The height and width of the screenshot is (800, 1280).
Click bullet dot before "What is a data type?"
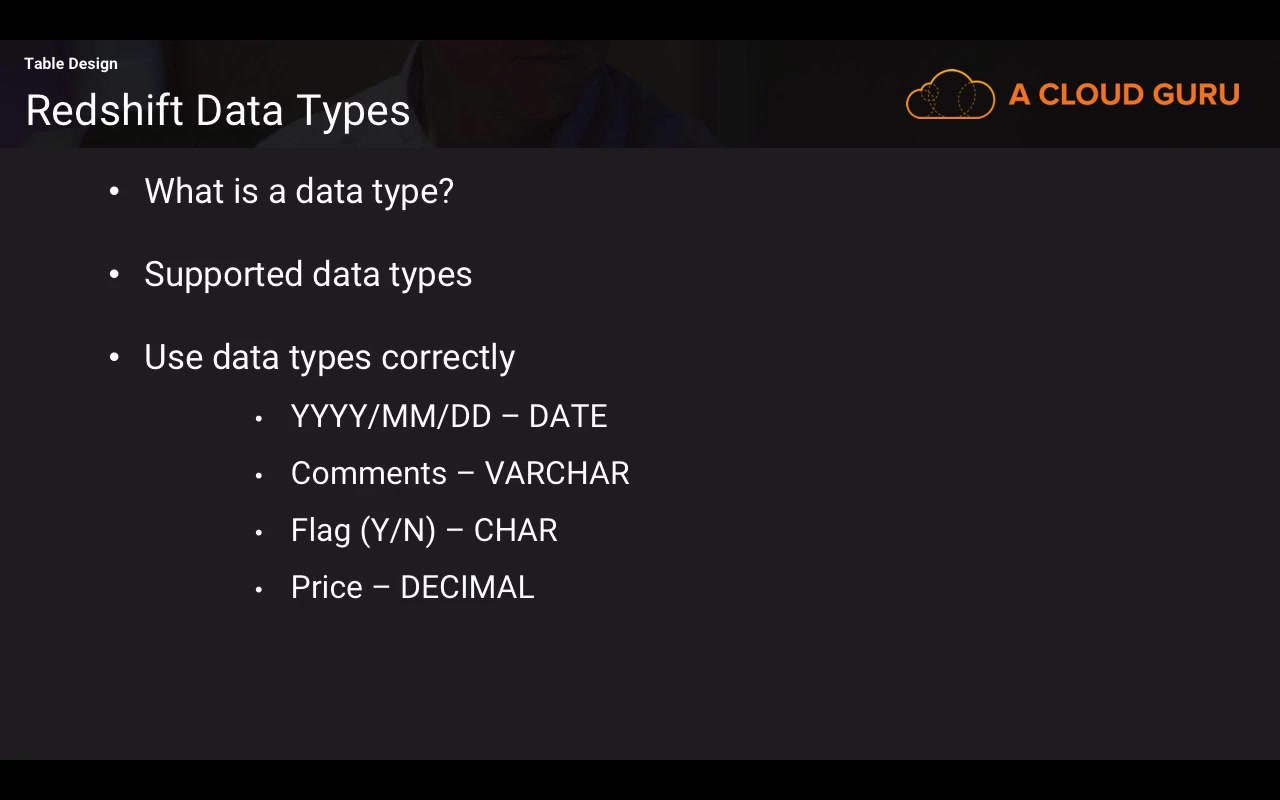(x=114, y=191)
